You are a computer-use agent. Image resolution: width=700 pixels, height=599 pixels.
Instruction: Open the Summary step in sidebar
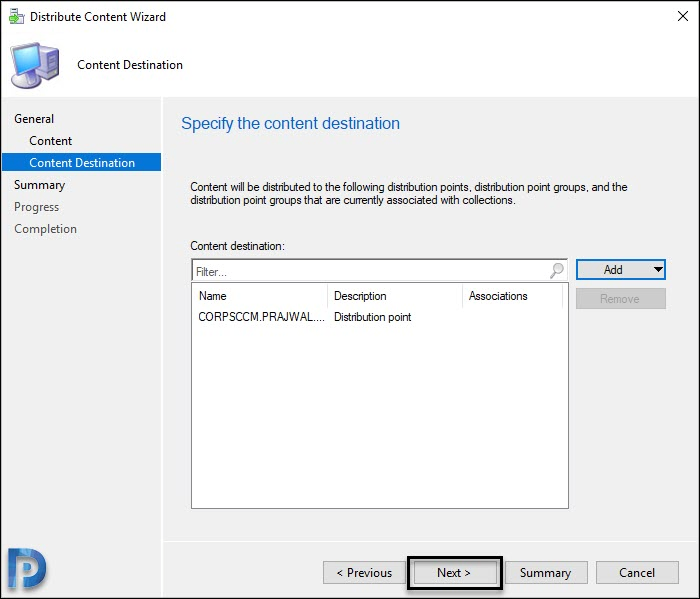pos(39,185)
